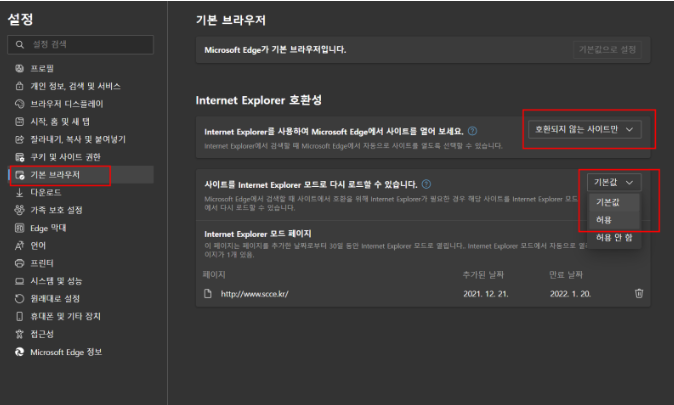The image size is (674, 405).
Task: Open 시스템 및 성능 settings
Action: click(56, 281)
